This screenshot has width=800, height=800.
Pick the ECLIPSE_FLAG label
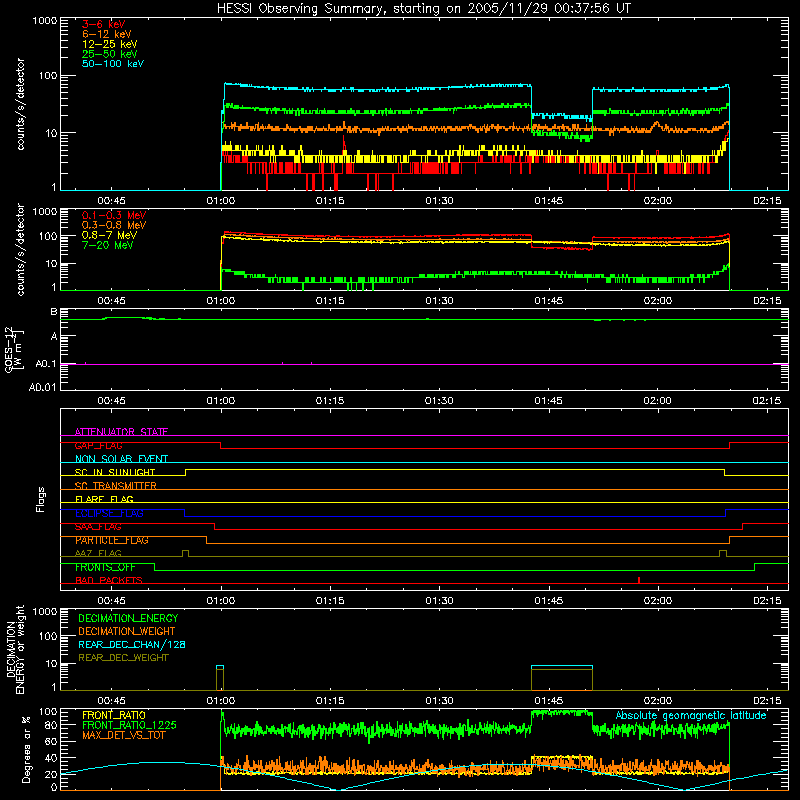[109, 513]
